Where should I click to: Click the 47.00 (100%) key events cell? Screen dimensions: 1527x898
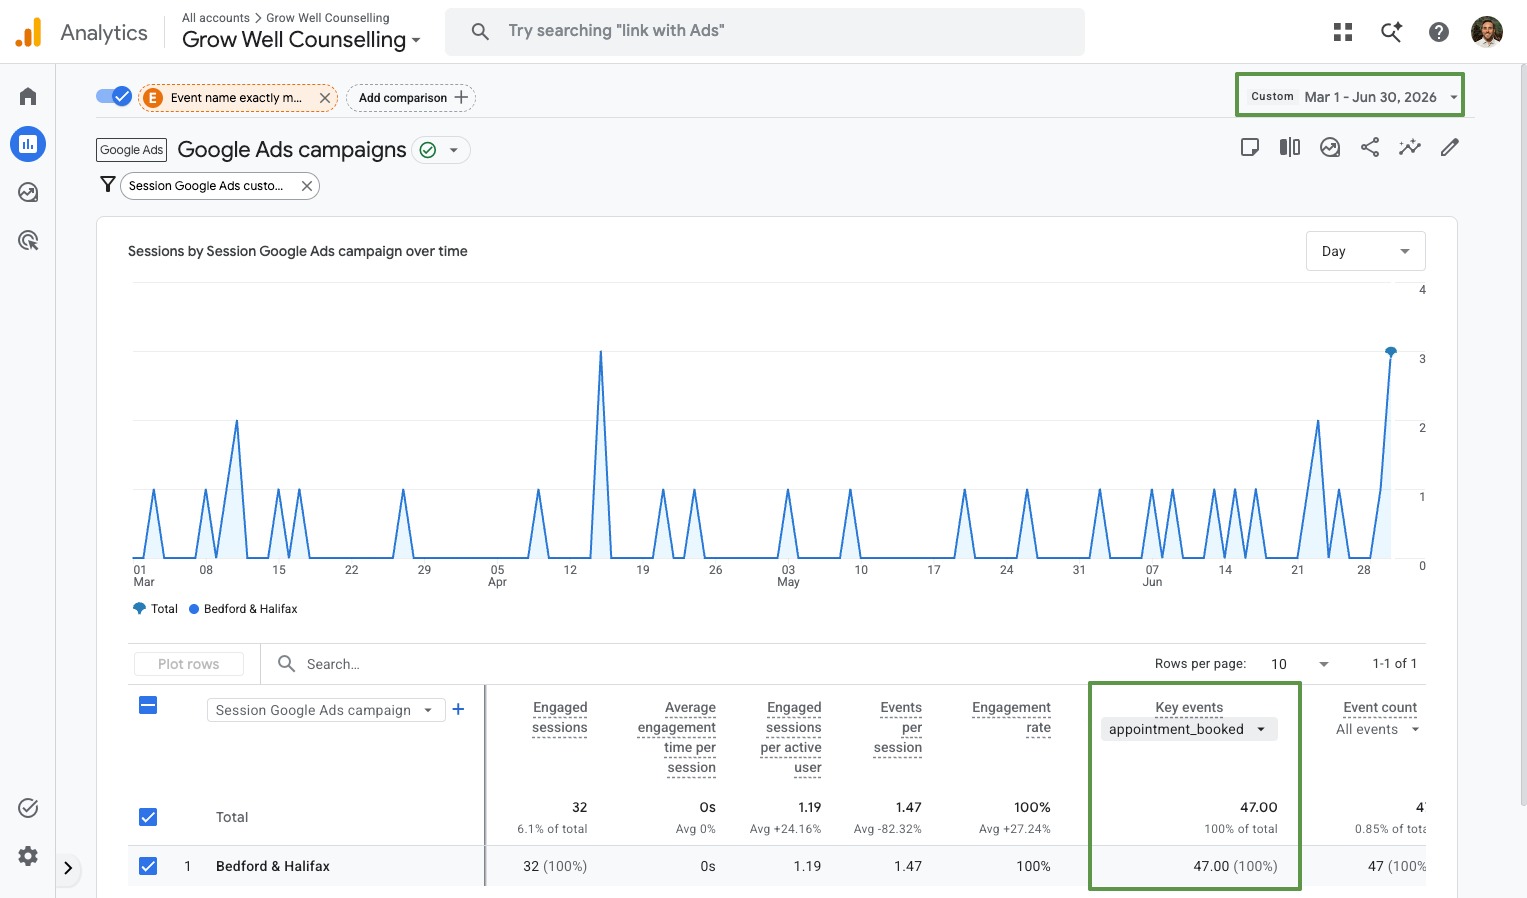point(1235,866)
